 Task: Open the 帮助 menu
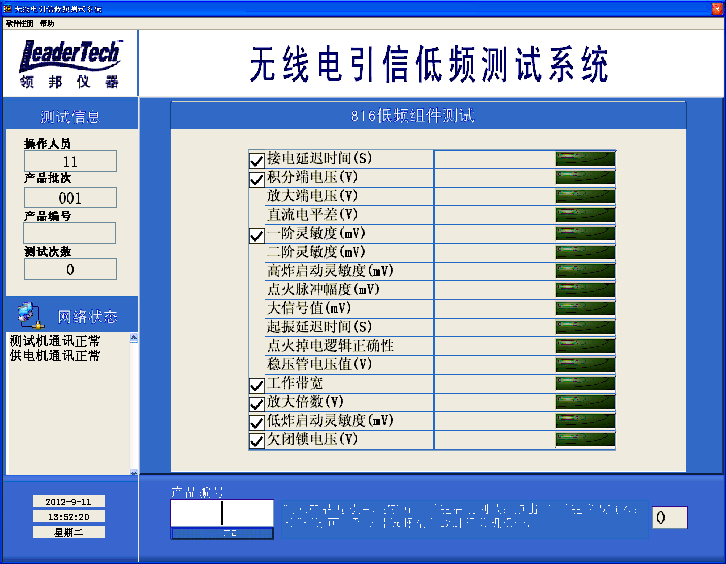47,23
